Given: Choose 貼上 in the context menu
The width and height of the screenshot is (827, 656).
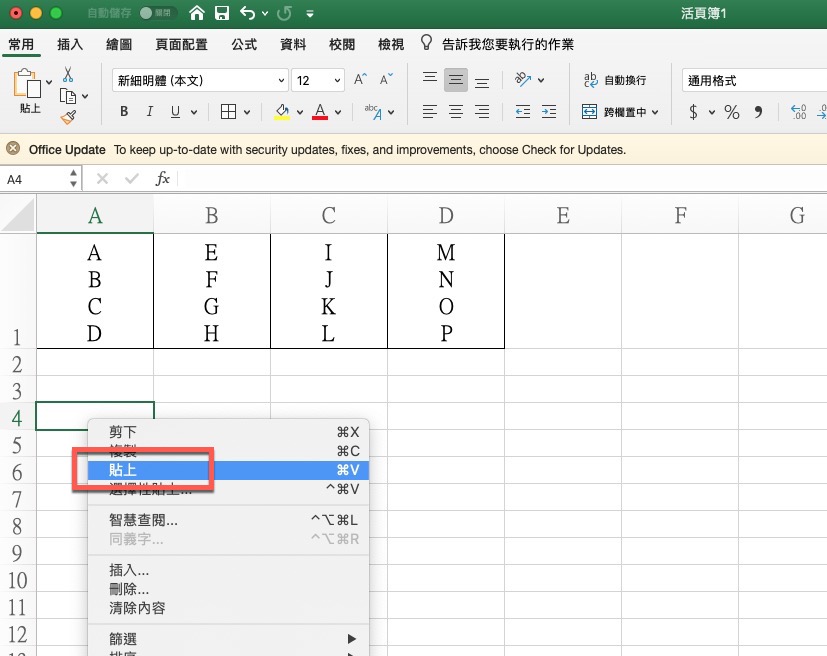Looking at the screenshot, I should pos(124,469).
